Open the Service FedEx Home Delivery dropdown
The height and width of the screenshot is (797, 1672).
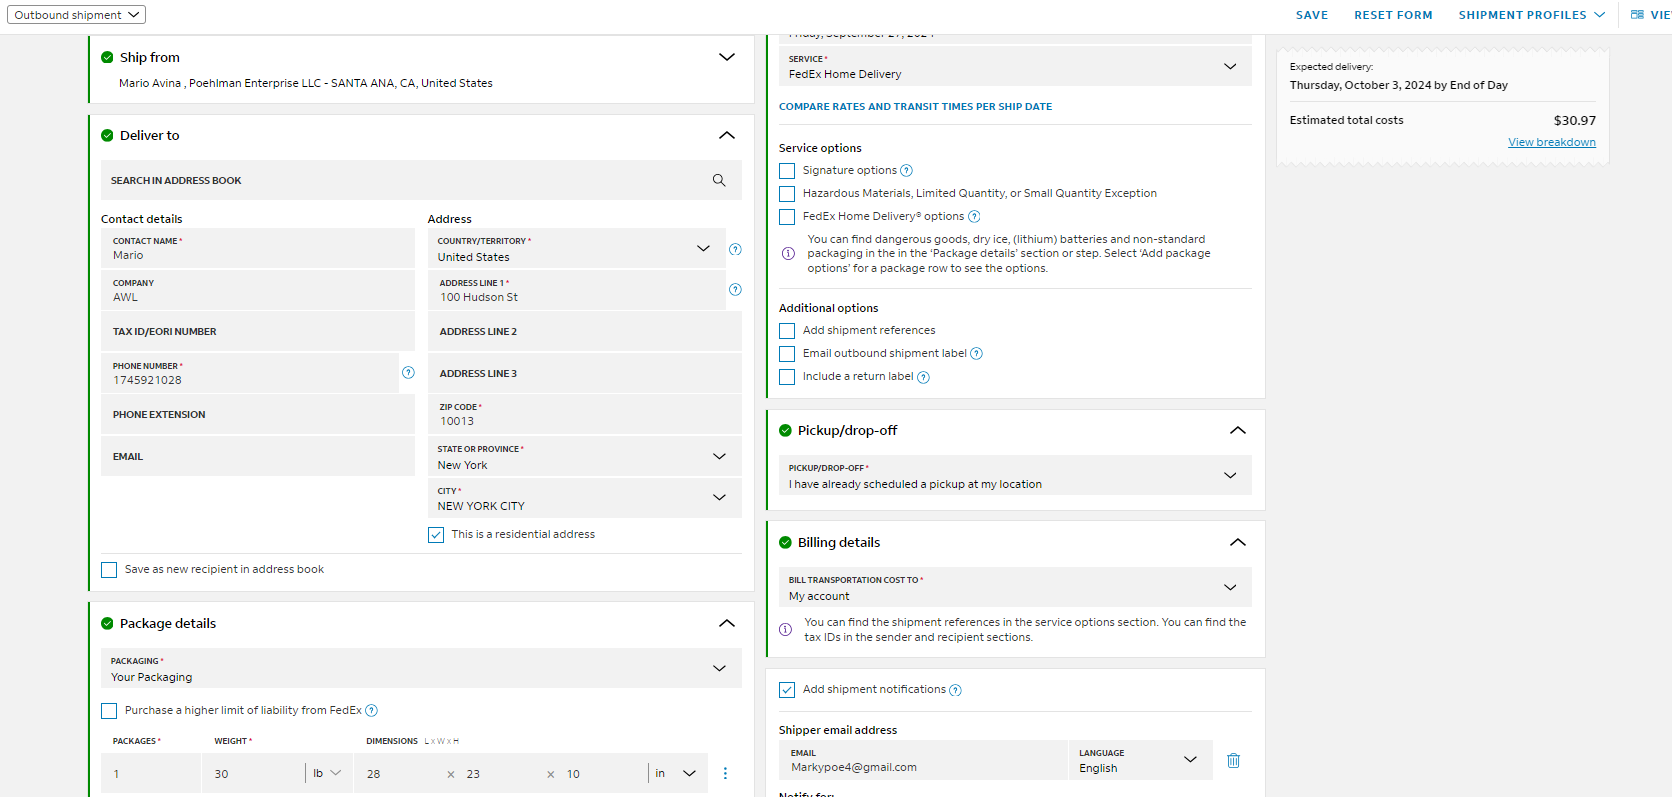[x=1015, y=66]
